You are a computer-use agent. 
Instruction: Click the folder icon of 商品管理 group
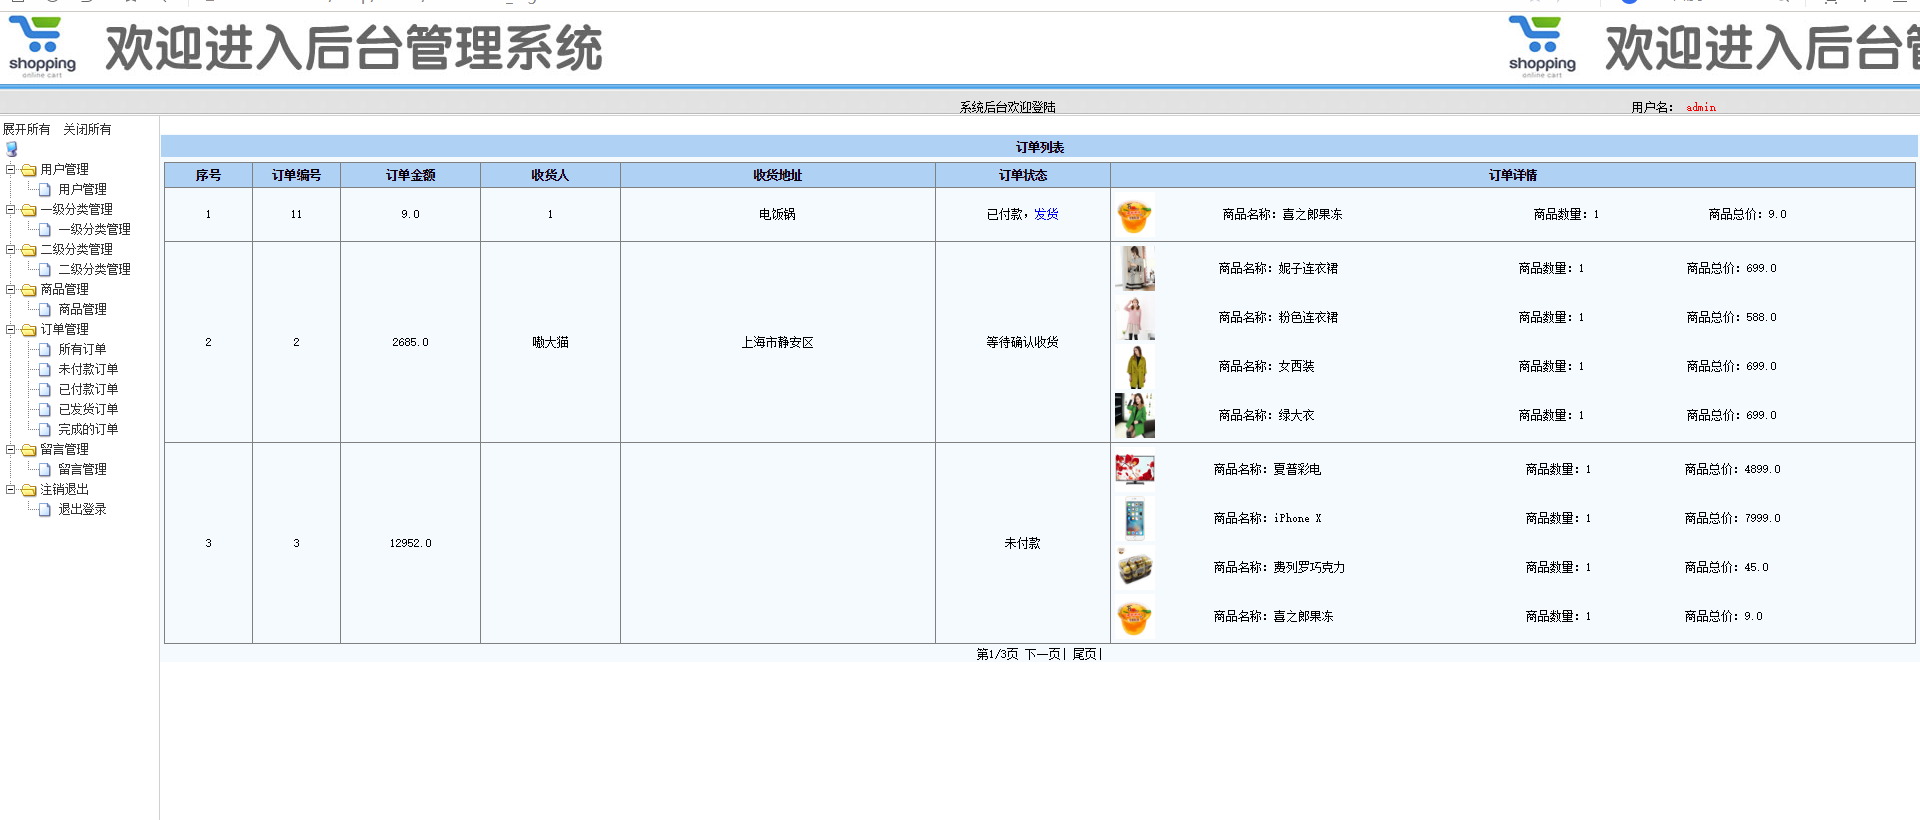(x=29, y=290)
